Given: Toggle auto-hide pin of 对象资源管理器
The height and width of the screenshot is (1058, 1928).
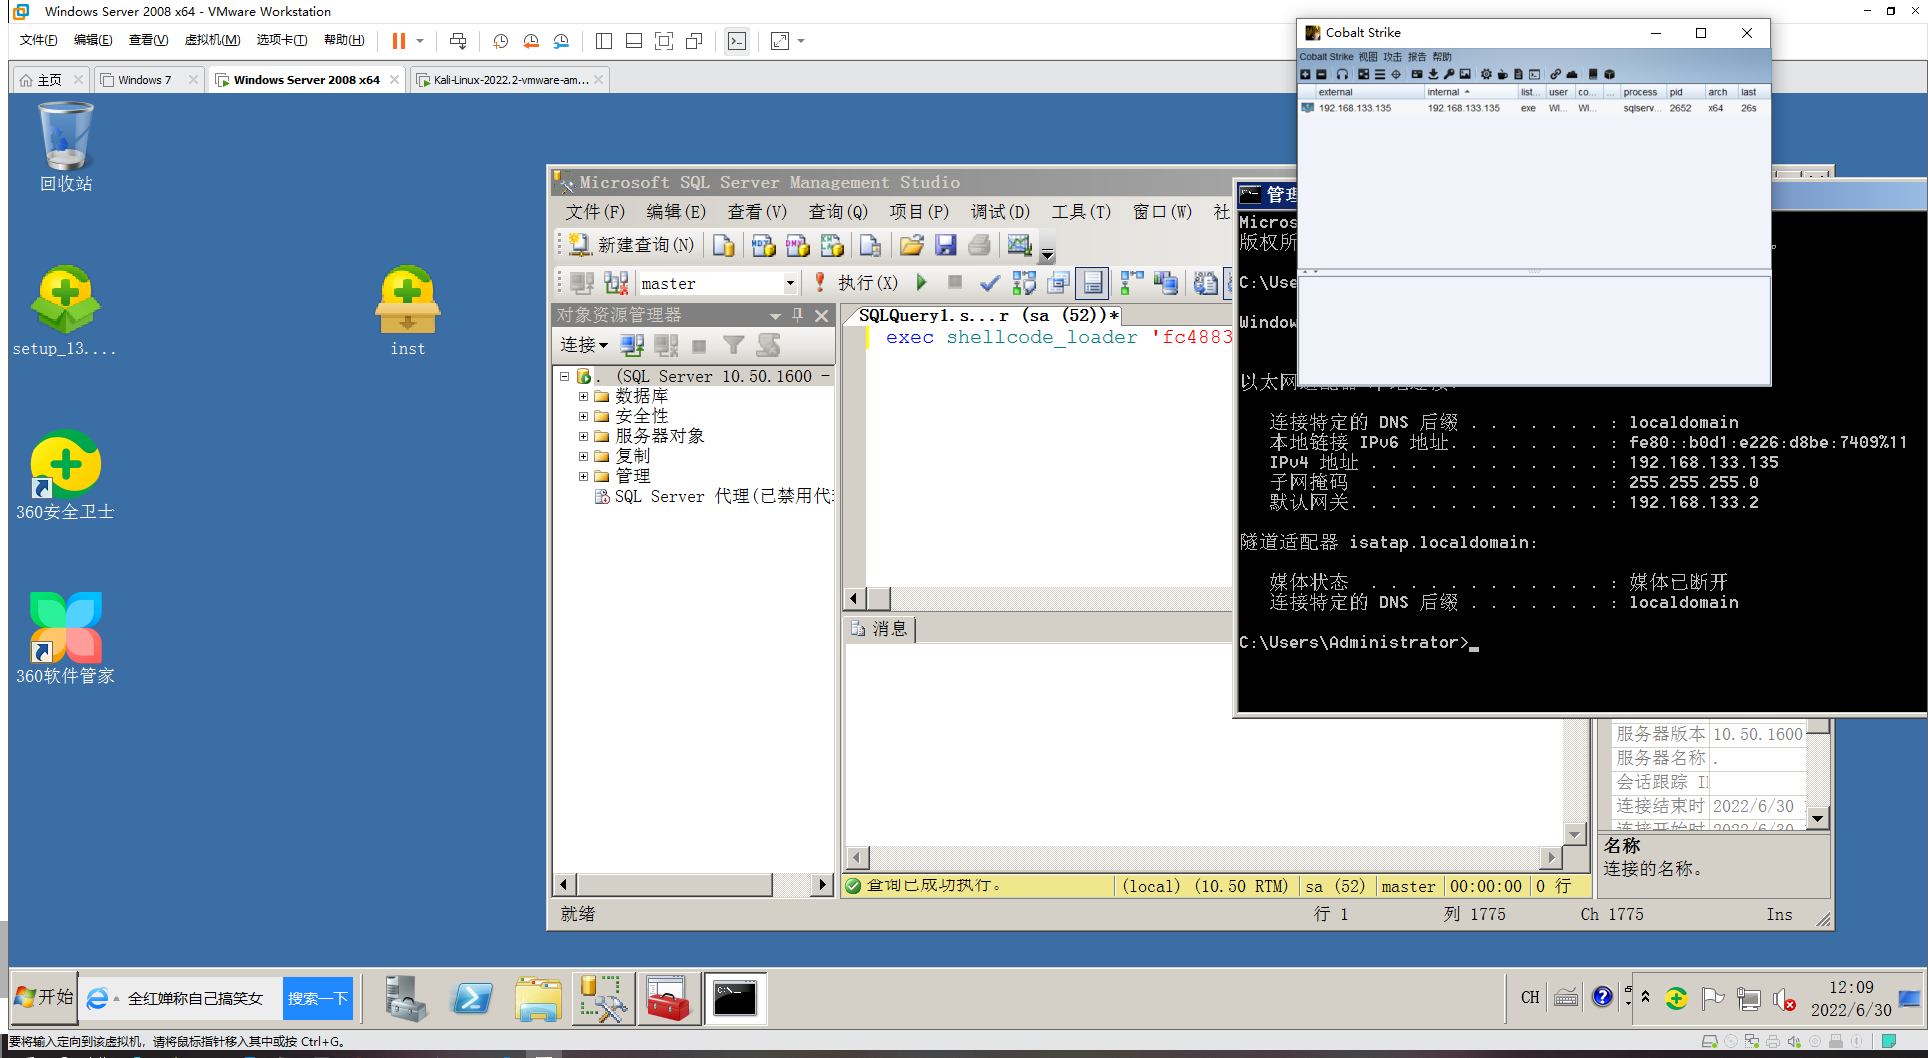Looking at the screenshot, I should pyautogui.click(x=798, y=315).
